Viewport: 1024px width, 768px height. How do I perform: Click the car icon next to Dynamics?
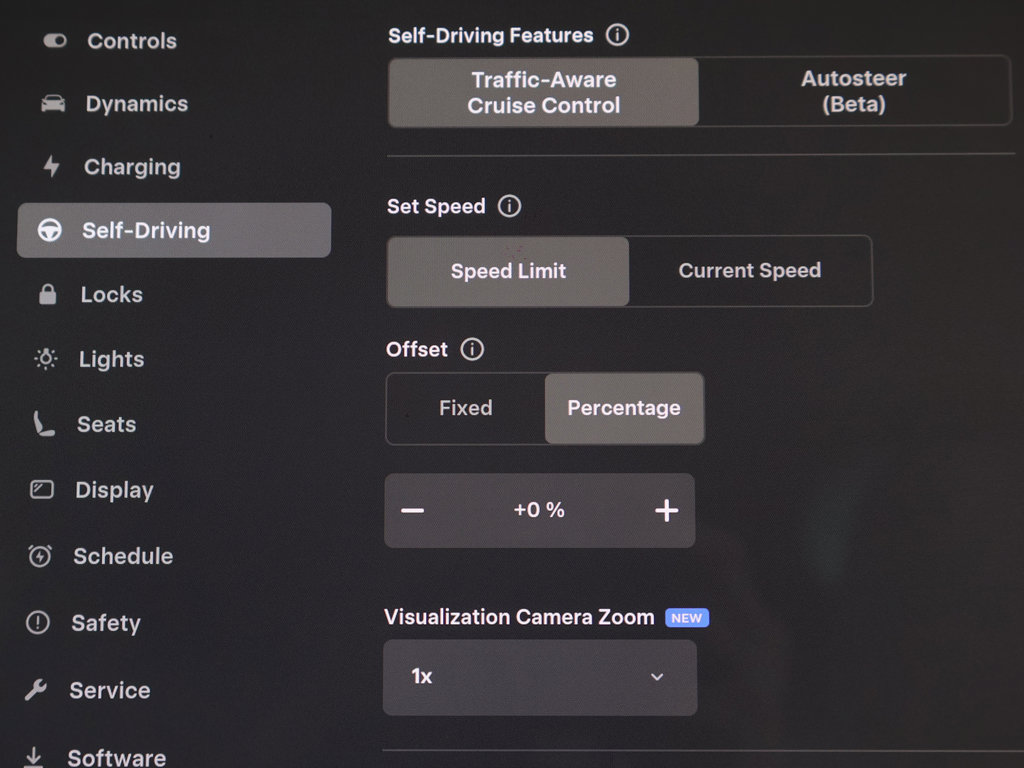[54, 104]
